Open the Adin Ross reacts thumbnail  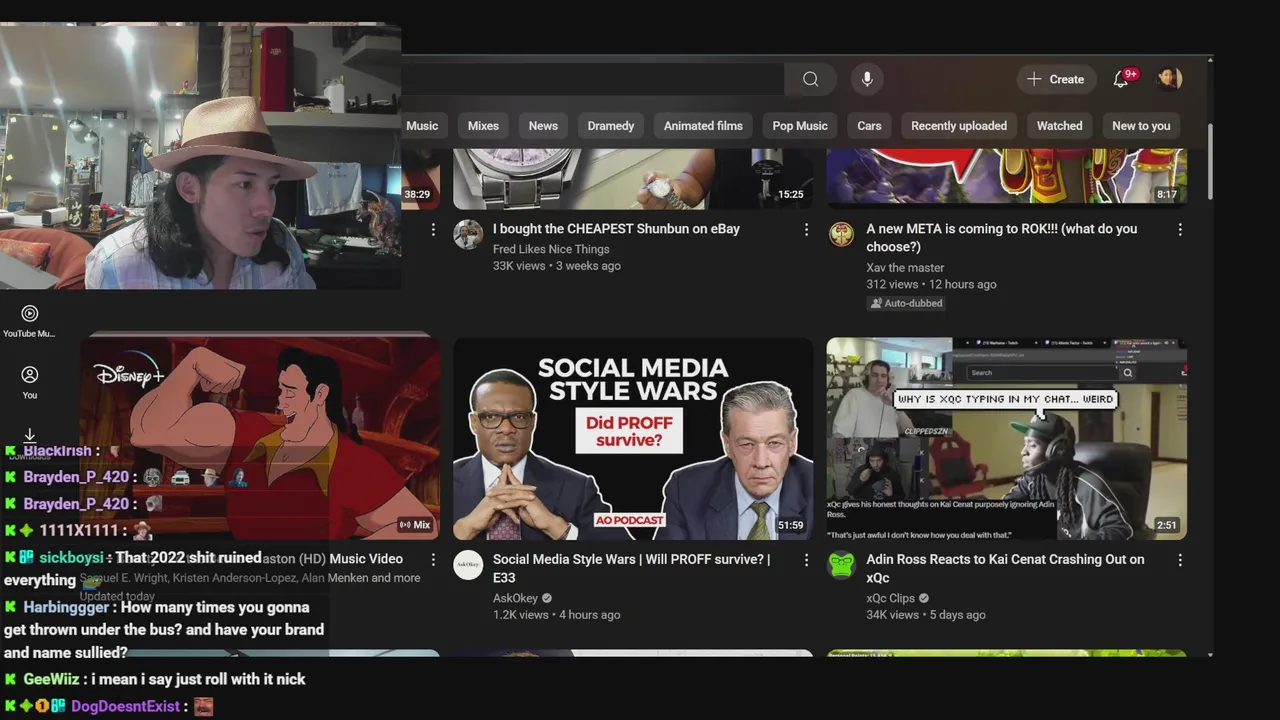1007,438
